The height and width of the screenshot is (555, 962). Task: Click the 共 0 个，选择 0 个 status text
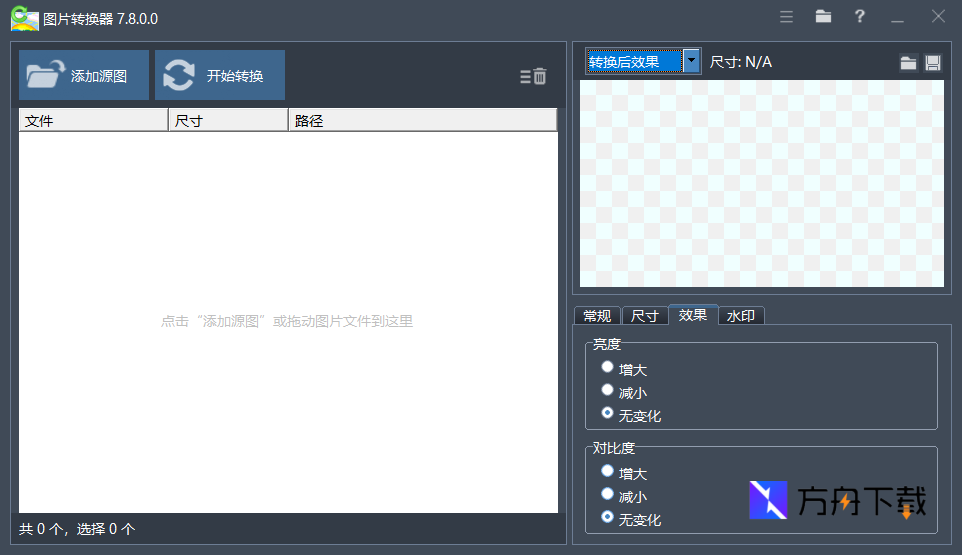[77, 529]
